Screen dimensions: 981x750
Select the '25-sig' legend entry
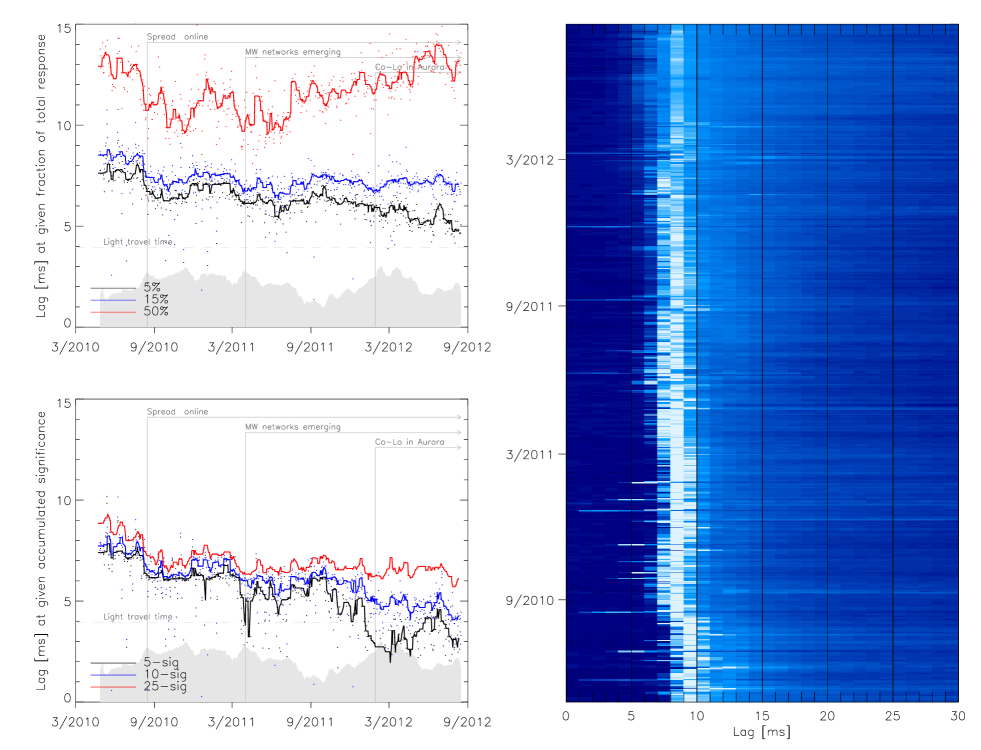165,686
